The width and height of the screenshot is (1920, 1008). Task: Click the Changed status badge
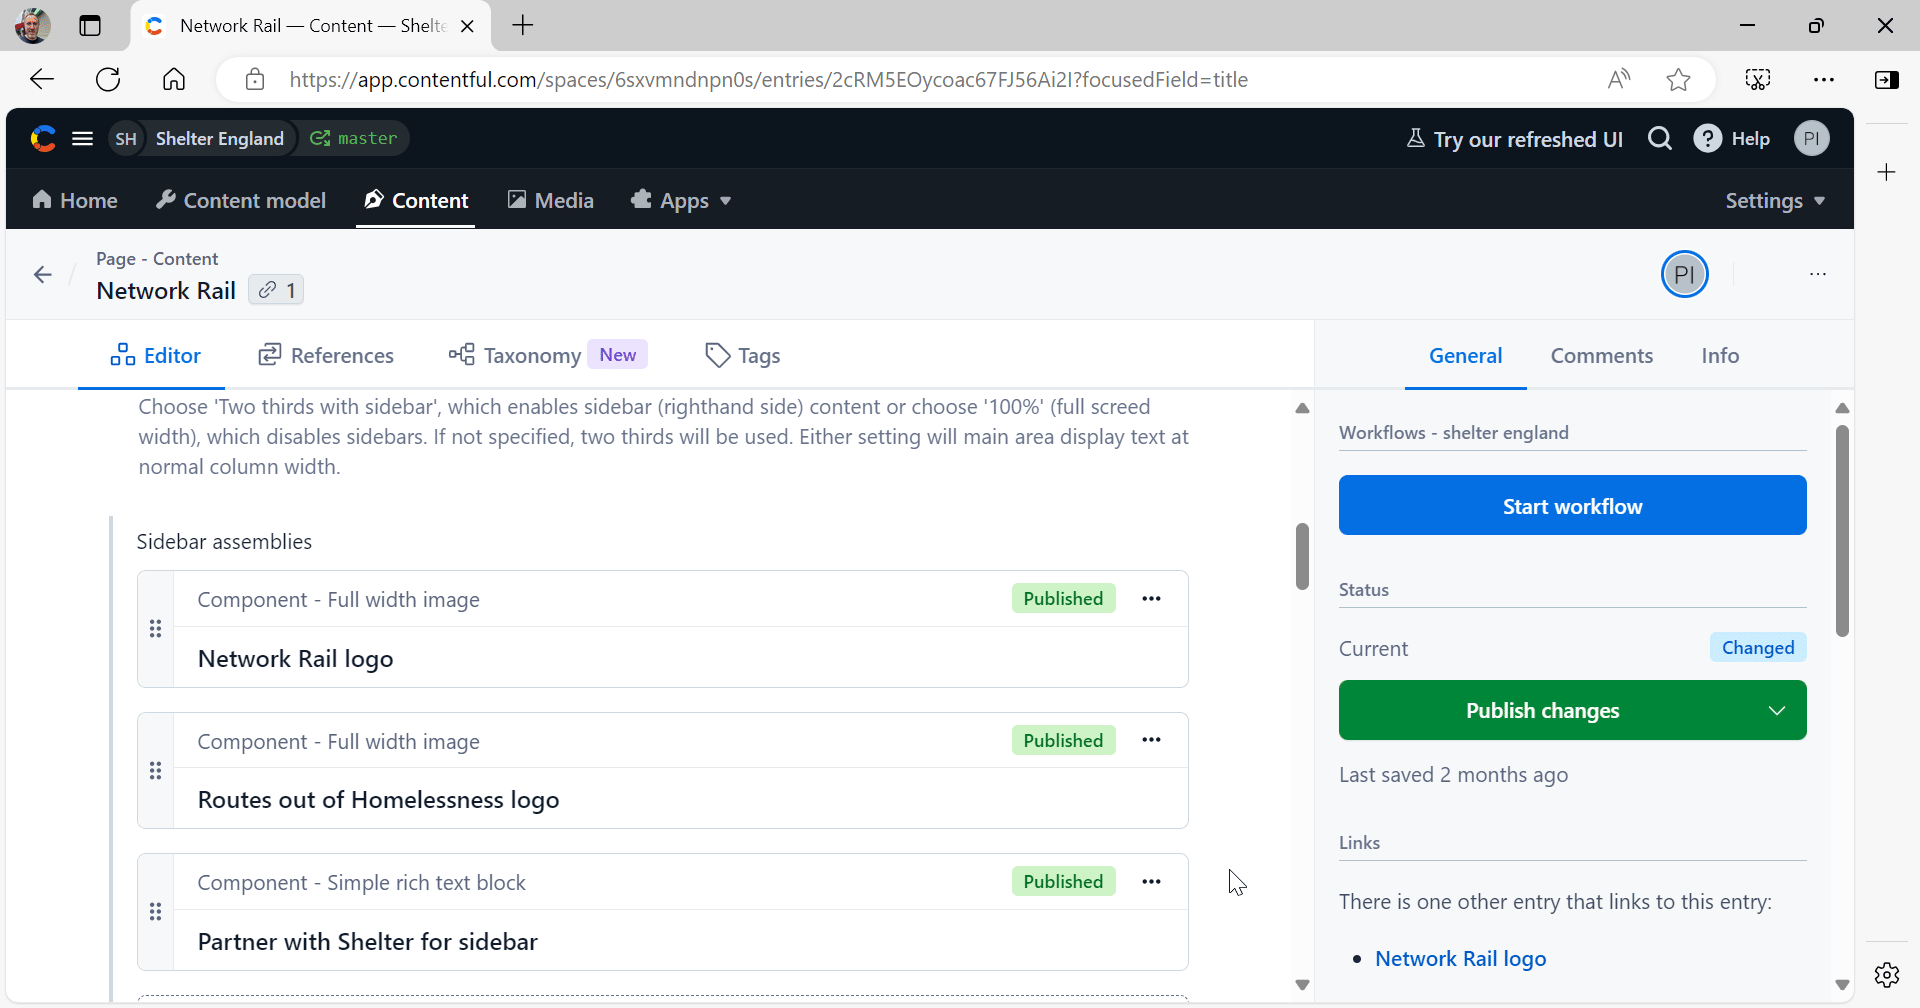(1757, 647)
